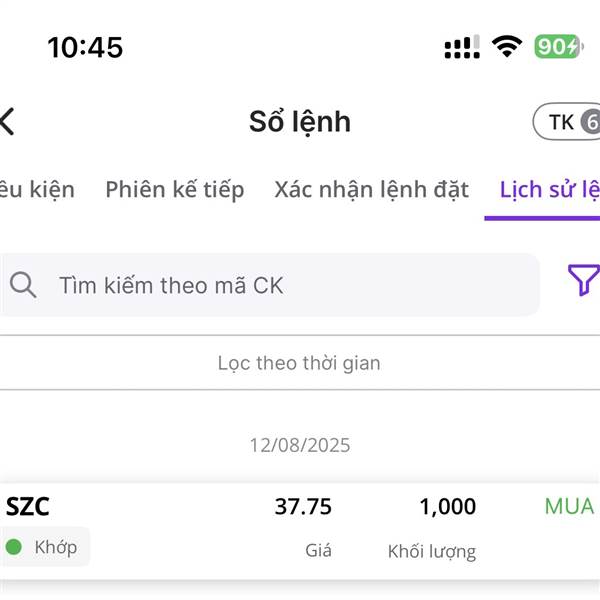The width and height of the screenshot is (600, 600).
Task: Switch to the Xác nhận lệnh đặt tab
Action: tap(372, 189)
